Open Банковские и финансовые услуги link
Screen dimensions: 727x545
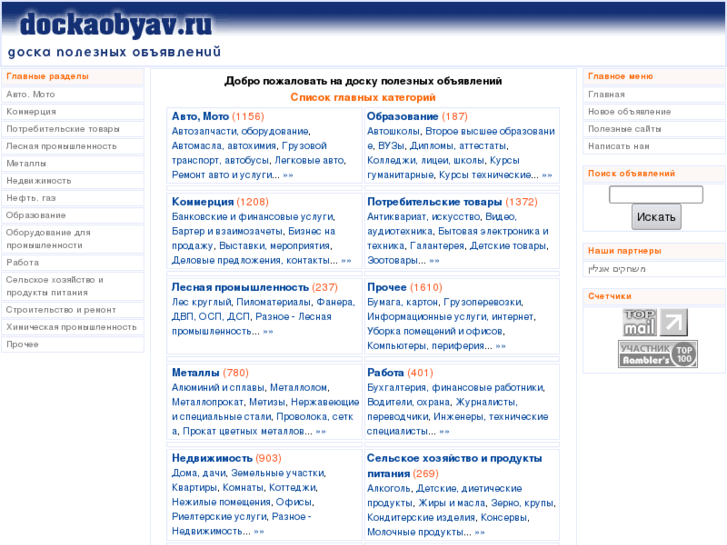[253, 217]
